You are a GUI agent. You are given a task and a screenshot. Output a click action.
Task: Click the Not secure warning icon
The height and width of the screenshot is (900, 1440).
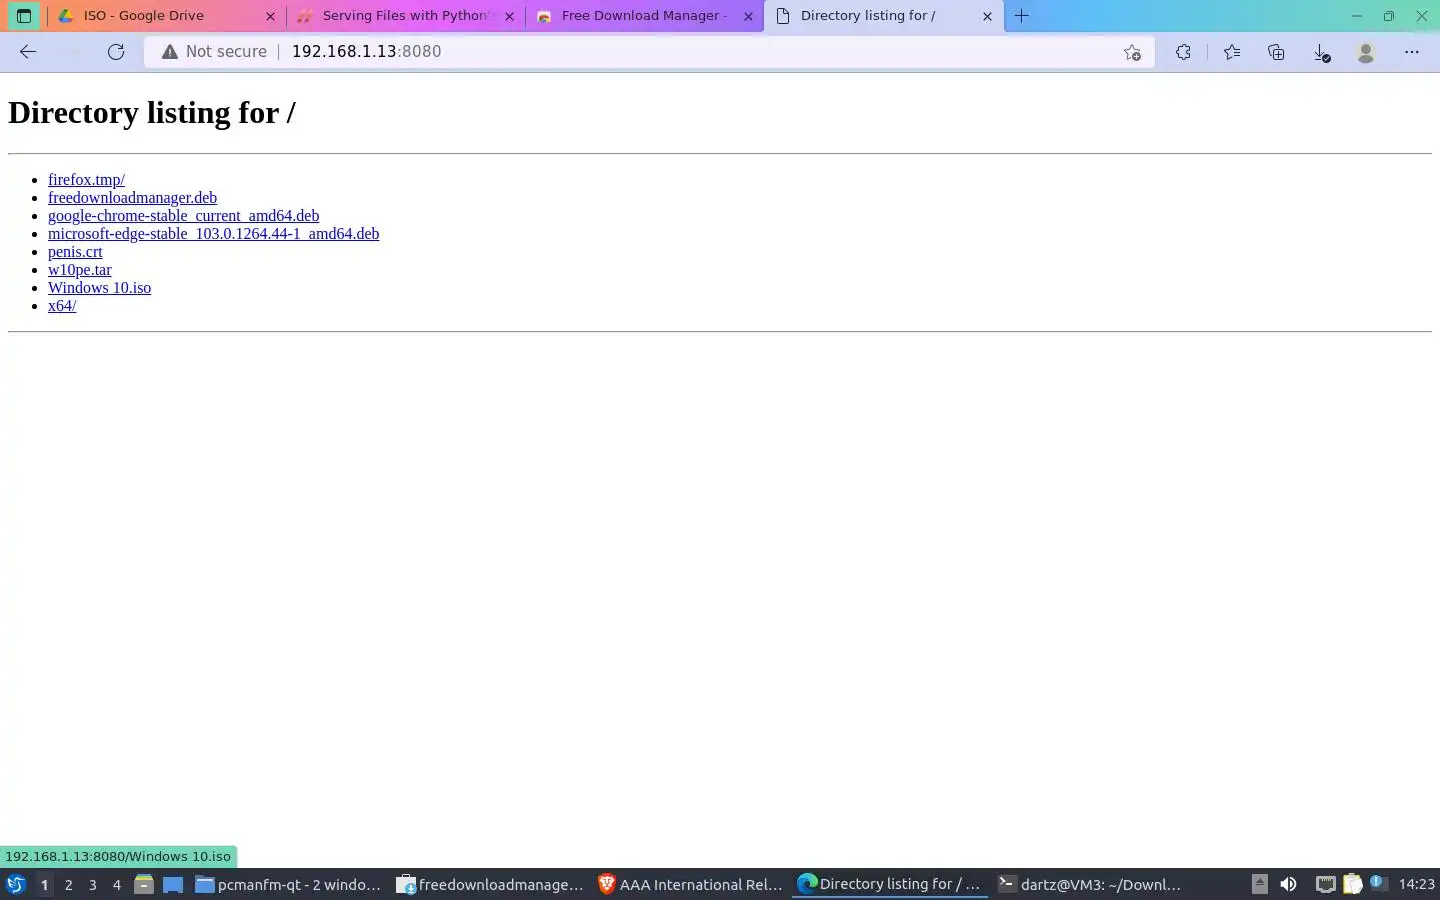coord(170,52)
